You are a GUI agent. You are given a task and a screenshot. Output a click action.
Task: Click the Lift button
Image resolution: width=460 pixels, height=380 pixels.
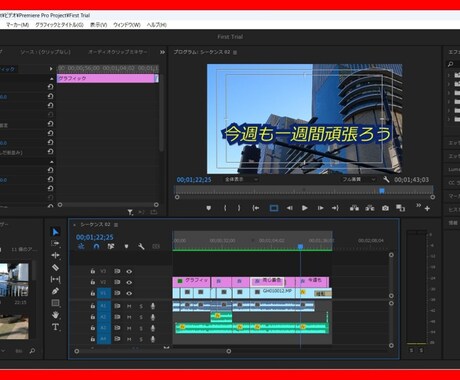[354, 208]
